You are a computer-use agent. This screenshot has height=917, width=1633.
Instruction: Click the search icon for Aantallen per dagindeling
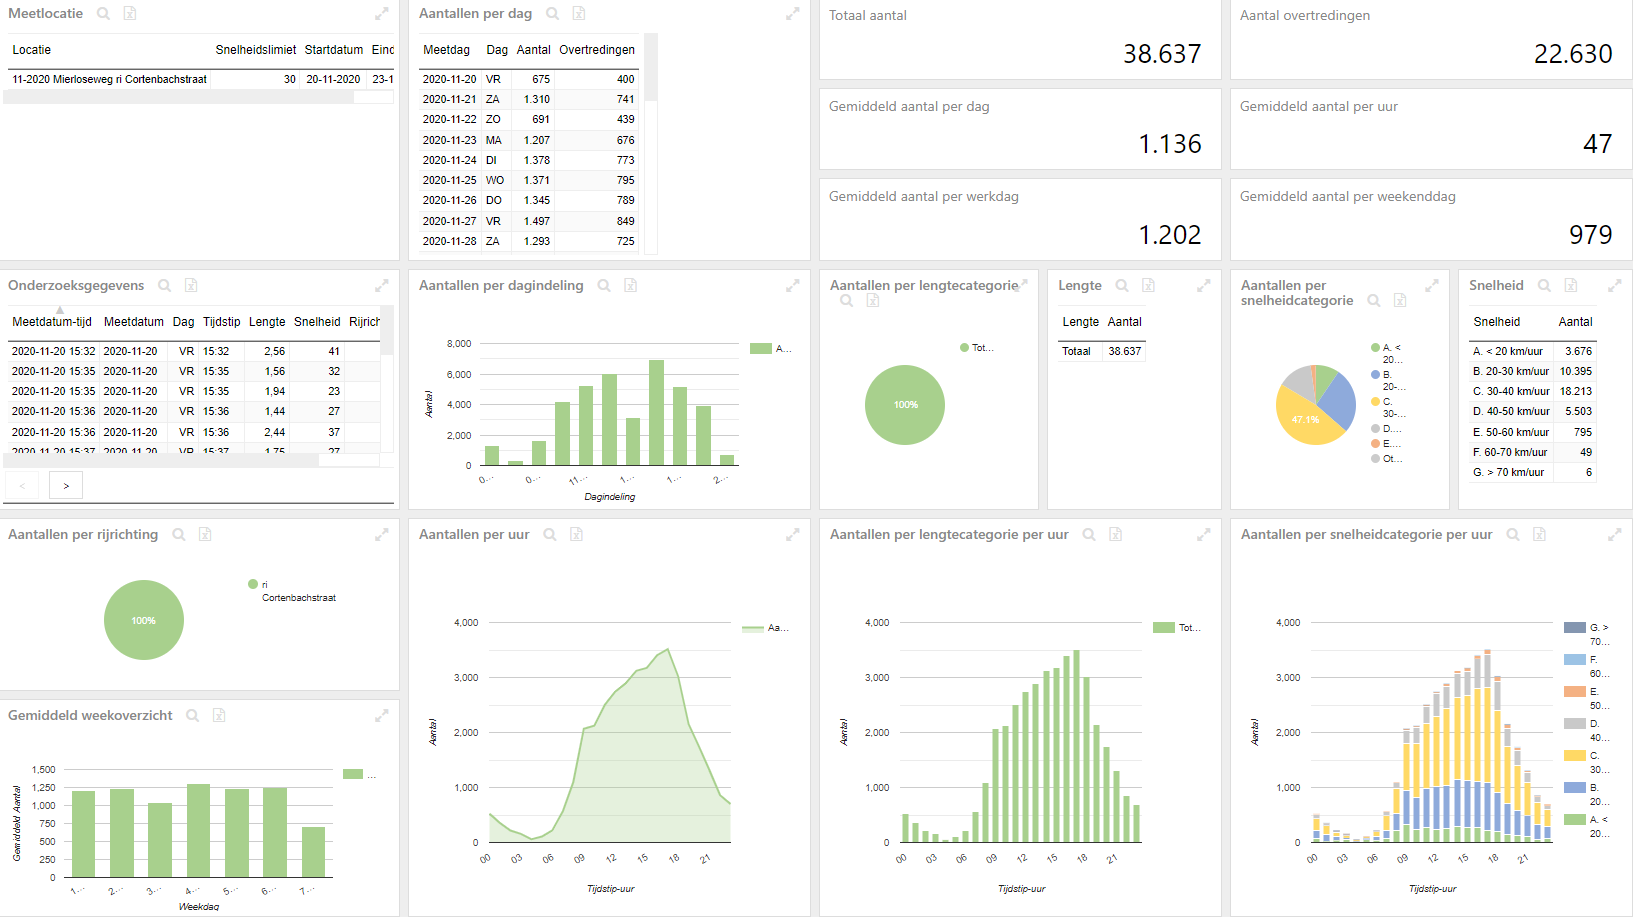pyautogui.click(x=604, y=286)
